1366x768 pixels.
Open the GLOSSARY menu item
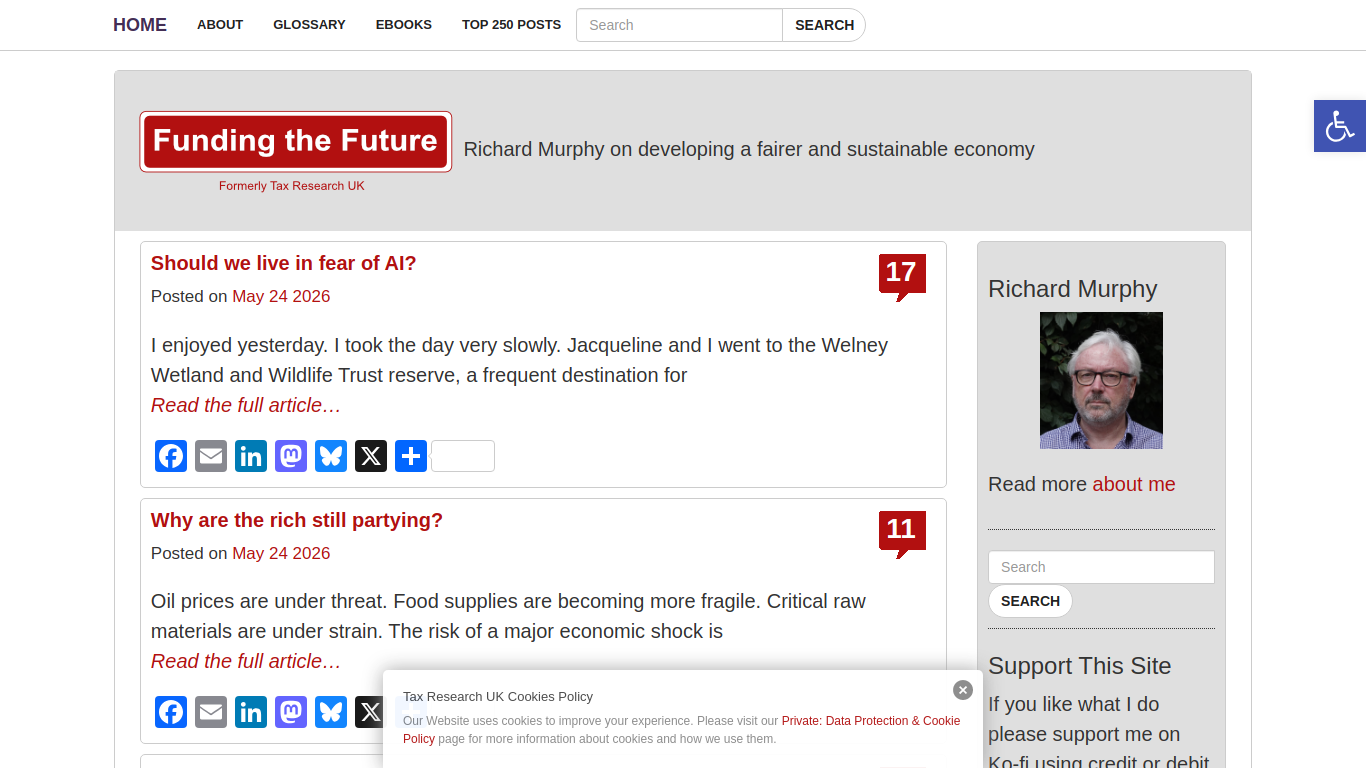[309, 25]
